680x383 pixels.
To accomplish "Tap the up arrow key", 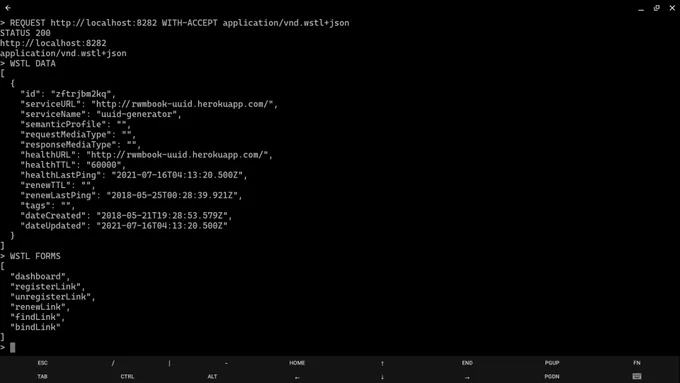I will point(382,363).
